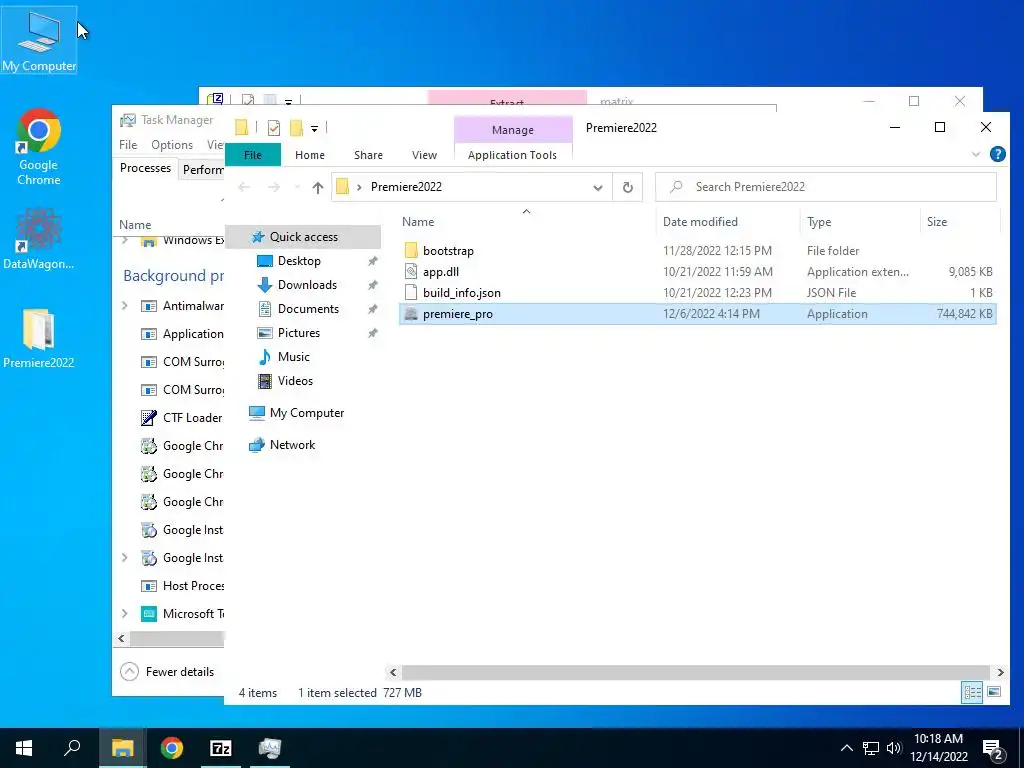Click the New folder icon in the quick access toolbar
The width and height of the screenshot is (1024, 768).
[296, 128]
